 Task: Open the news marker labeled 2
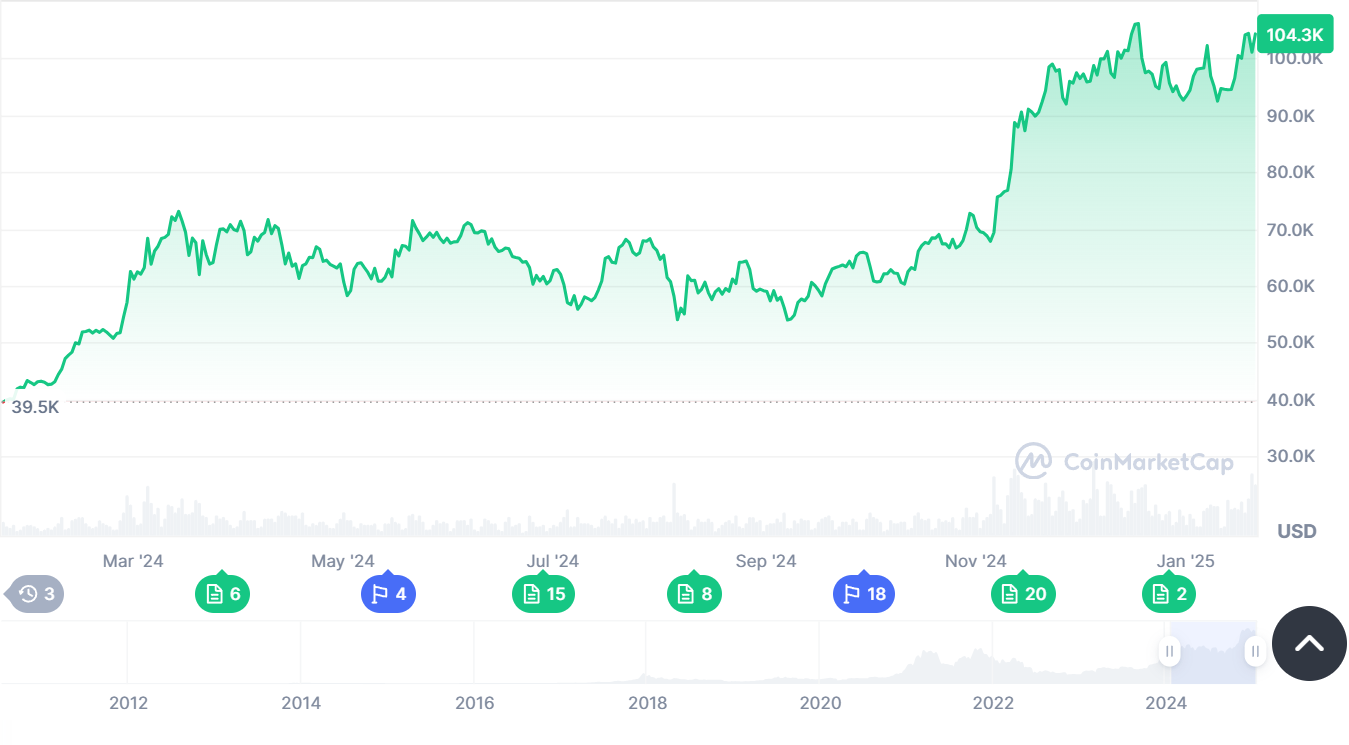1169,594
